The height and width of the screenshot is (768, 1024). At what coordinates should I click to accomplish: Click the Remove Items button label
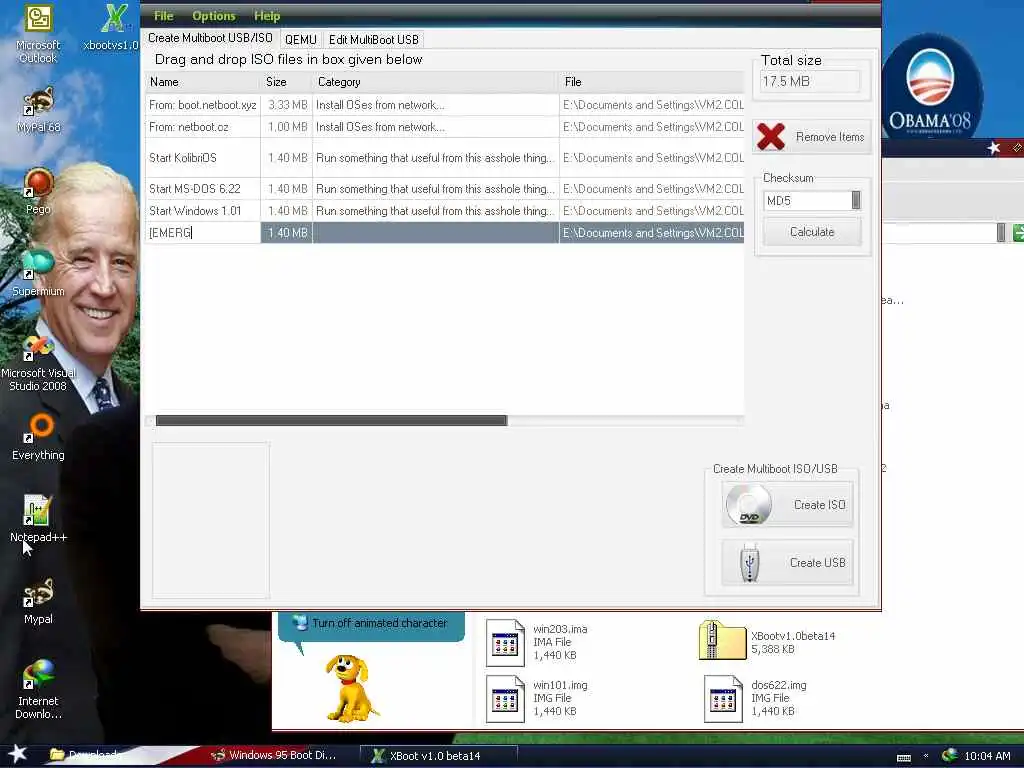click(829, 137)
